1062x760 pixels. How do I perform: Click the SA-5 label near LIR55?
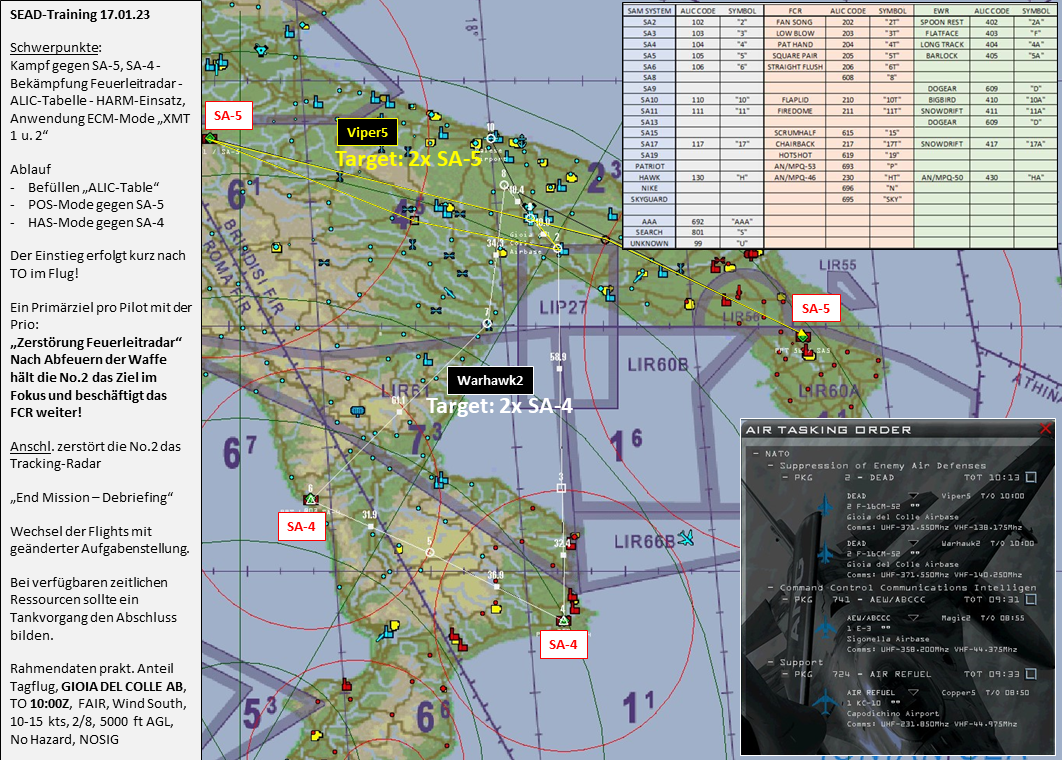click(x=815, y=308)
